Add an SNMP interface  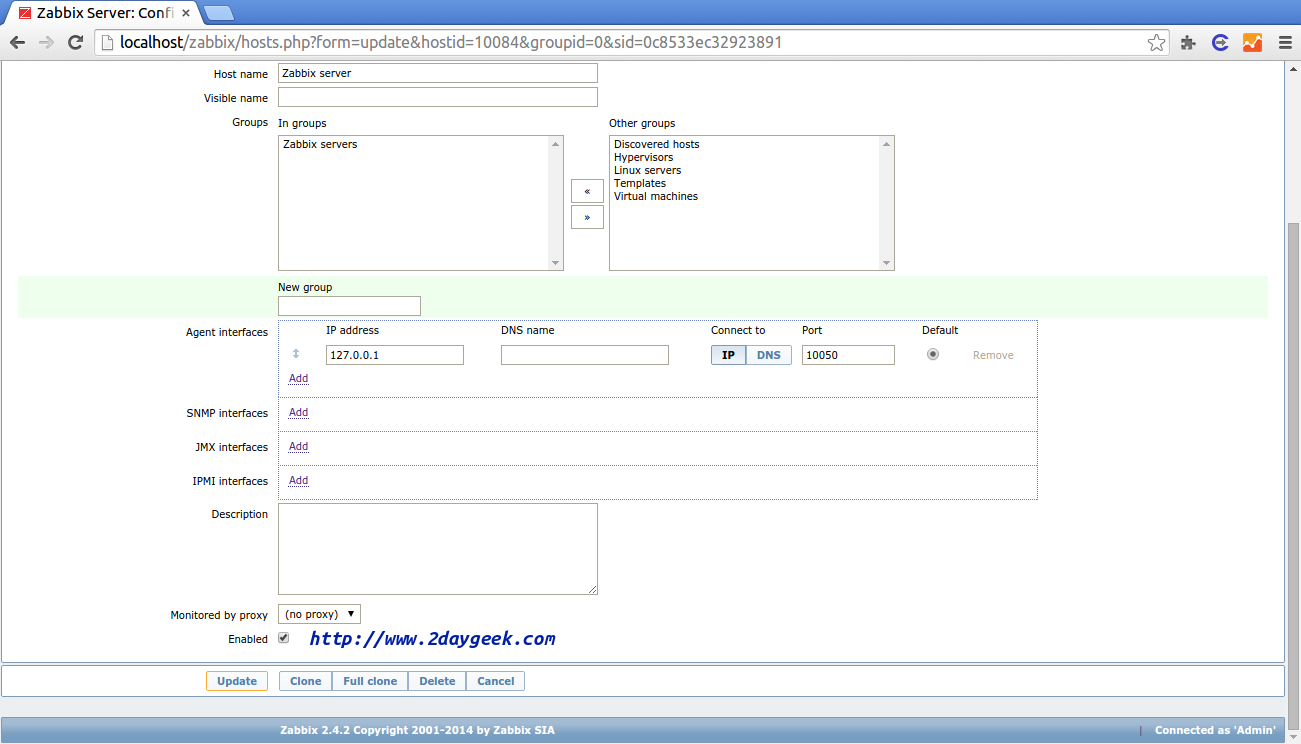click(x=298, y=412)
